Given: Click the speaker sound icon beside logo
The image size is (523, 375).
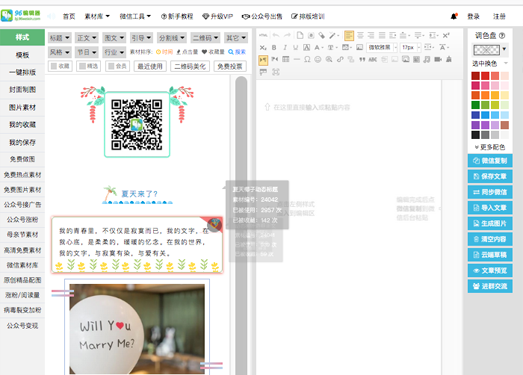Looking at the screenshot, I should [x=51, y=16].
